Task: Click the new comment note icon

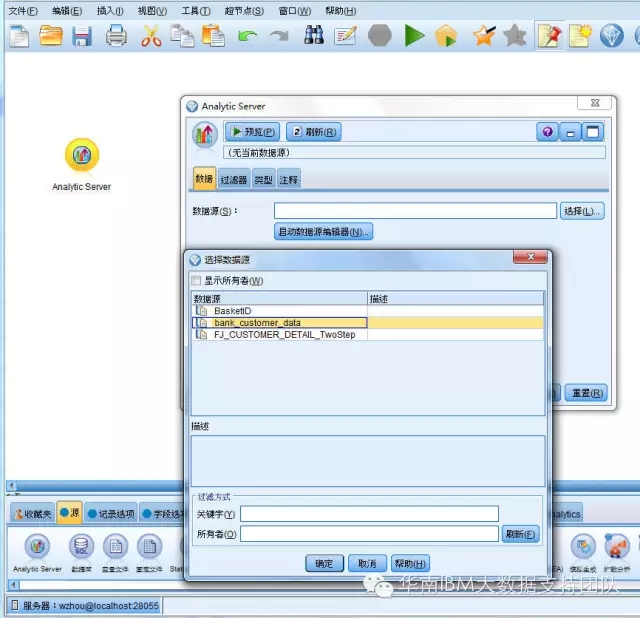Action: pyautogui.click(x=580, y=36)
